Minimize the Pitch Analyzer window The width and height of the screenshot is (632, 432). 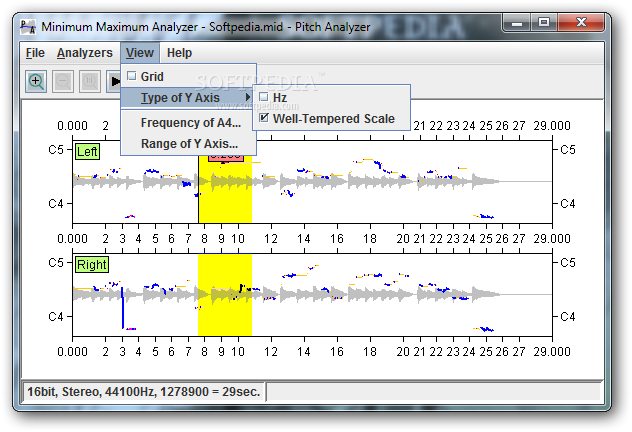click(x=517, y=23)
